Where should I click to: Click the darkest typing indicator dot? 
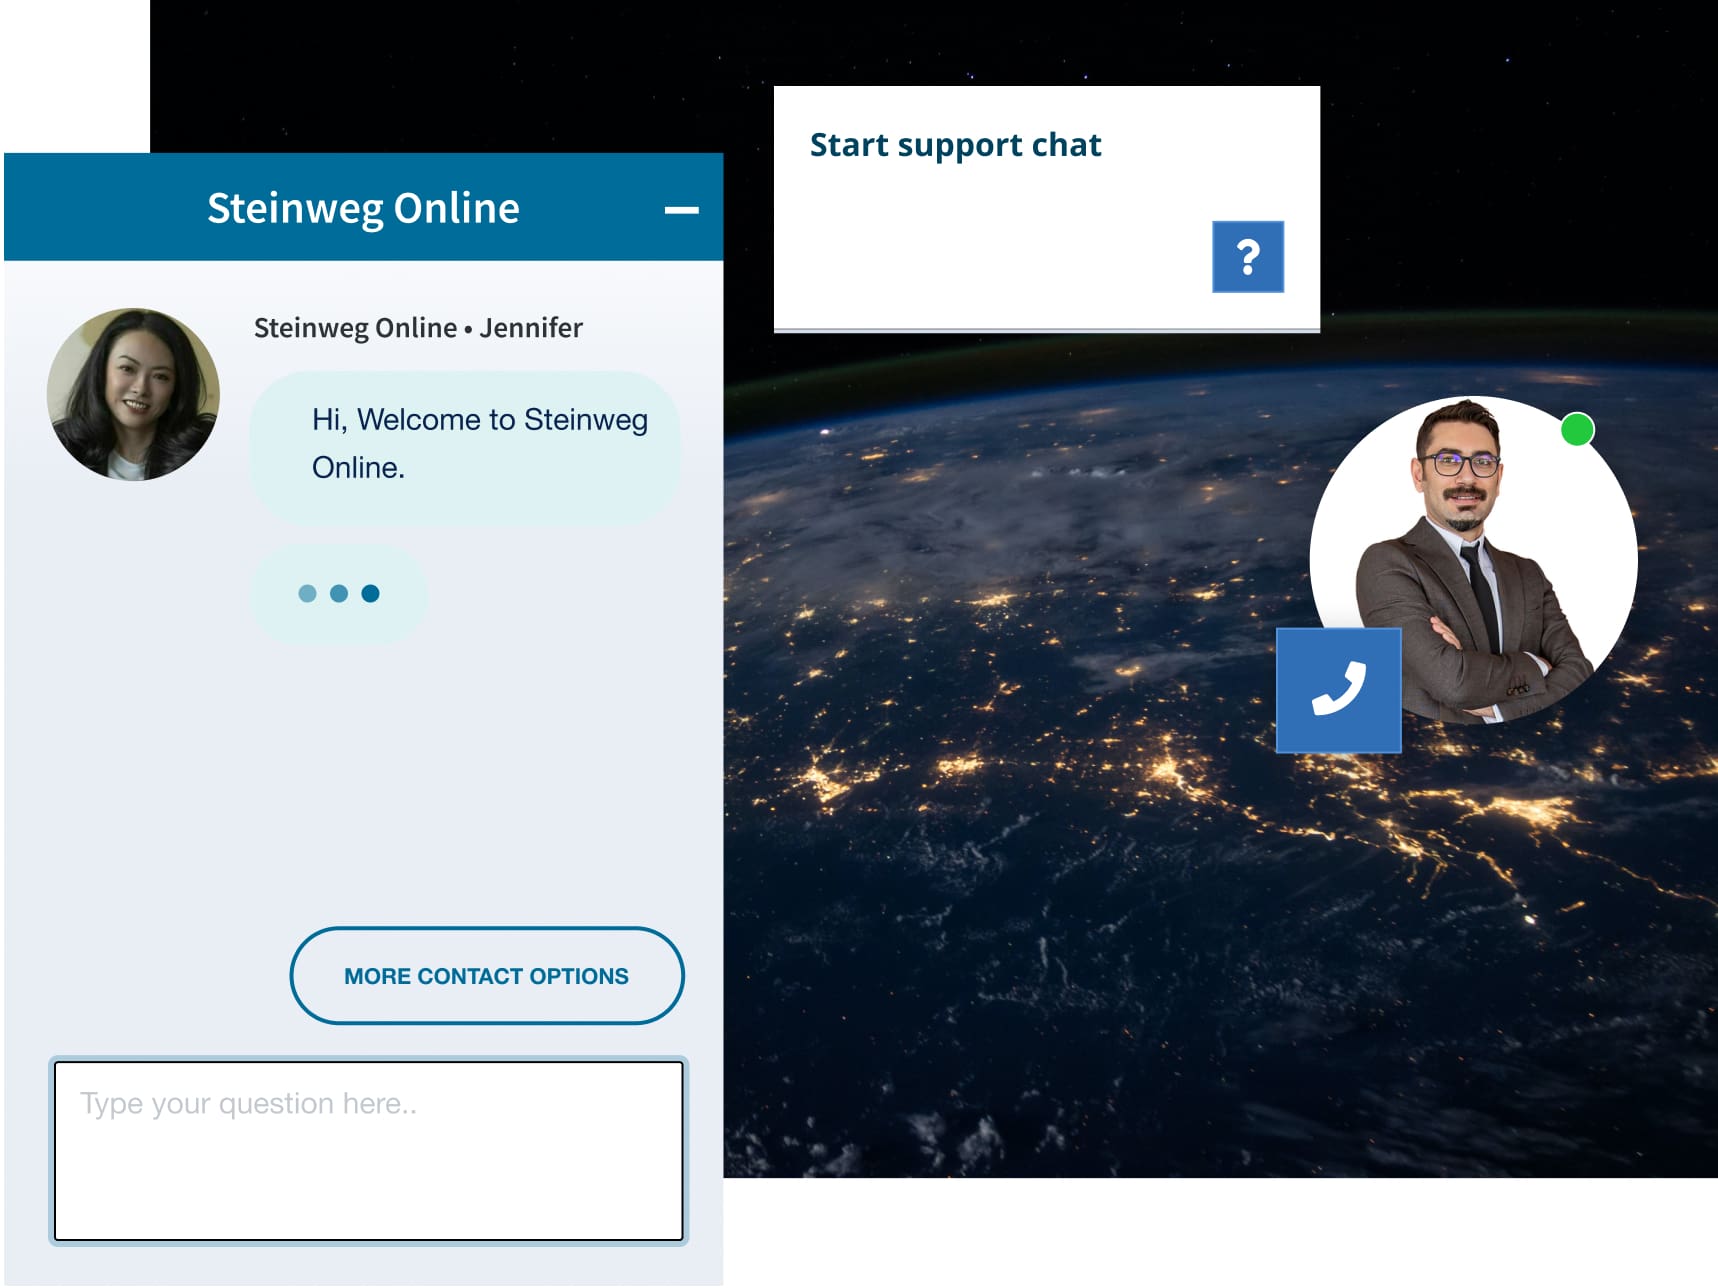(x=370, y=594)
